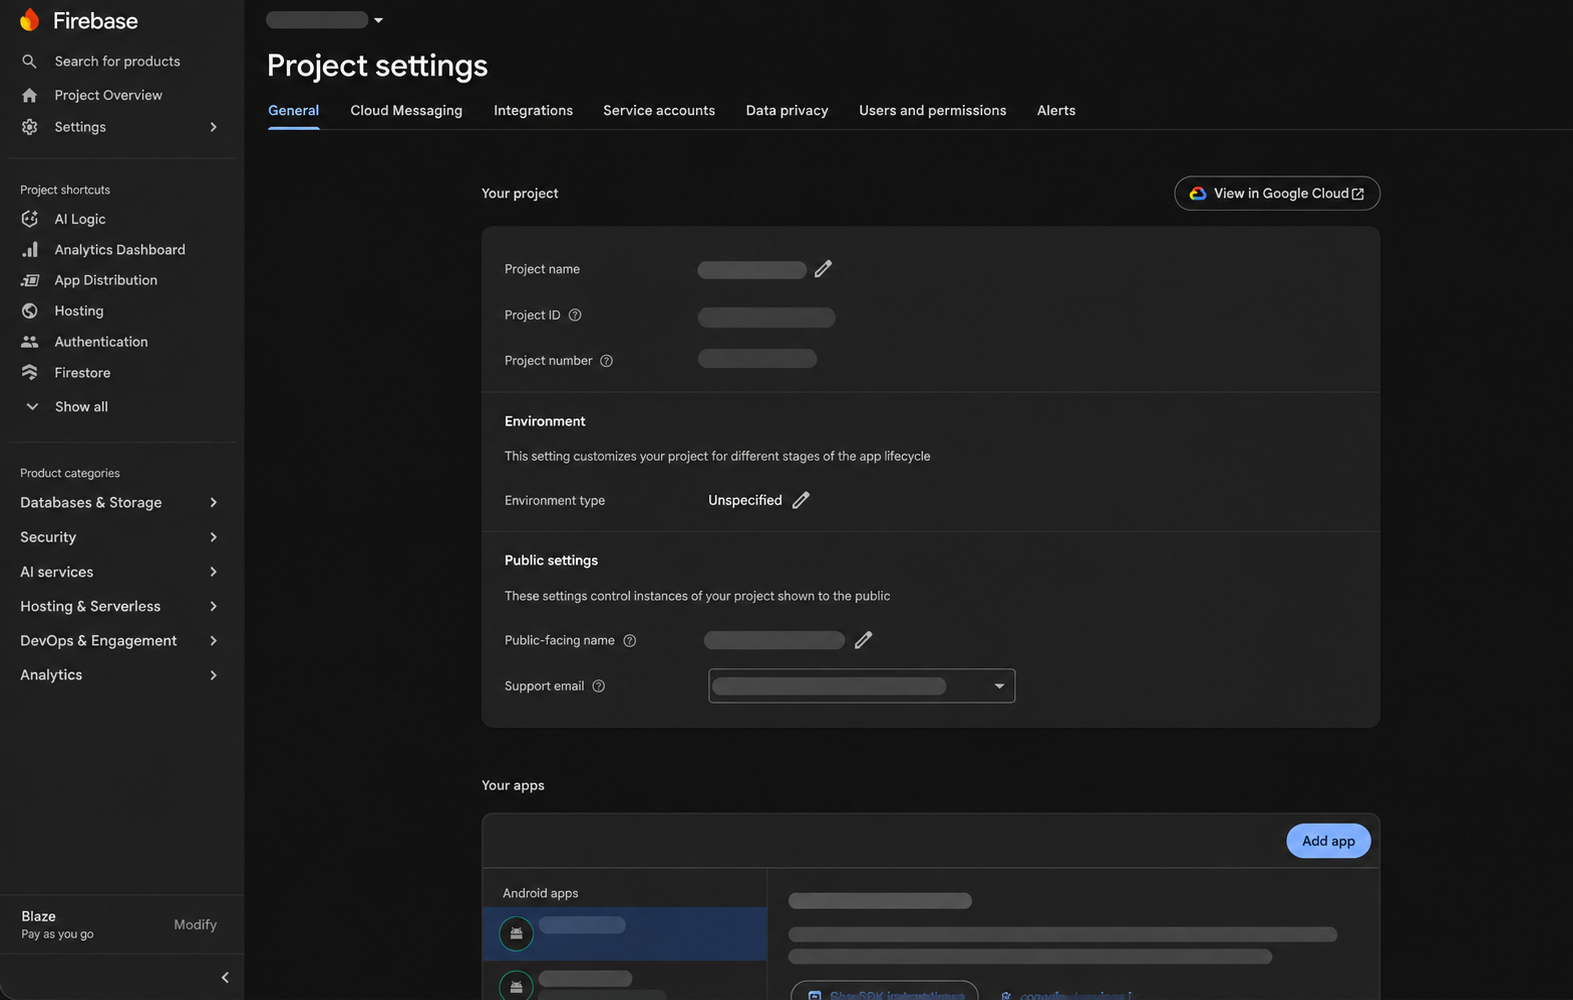The image size is (1573, 1000).
Task: Click the Project Overview home icon
Action: (29, 95)
